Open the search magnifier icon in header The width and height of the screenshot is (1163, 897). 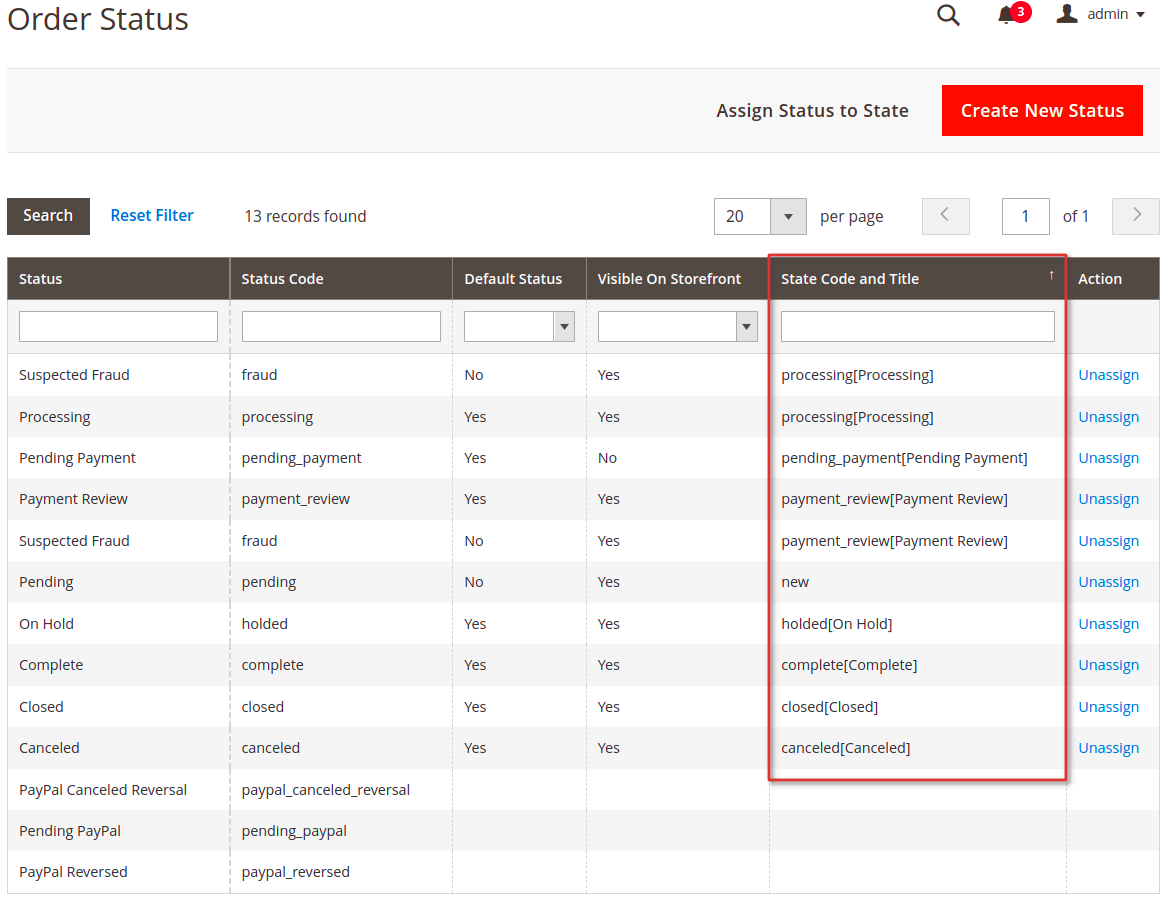tap(948, 15)
